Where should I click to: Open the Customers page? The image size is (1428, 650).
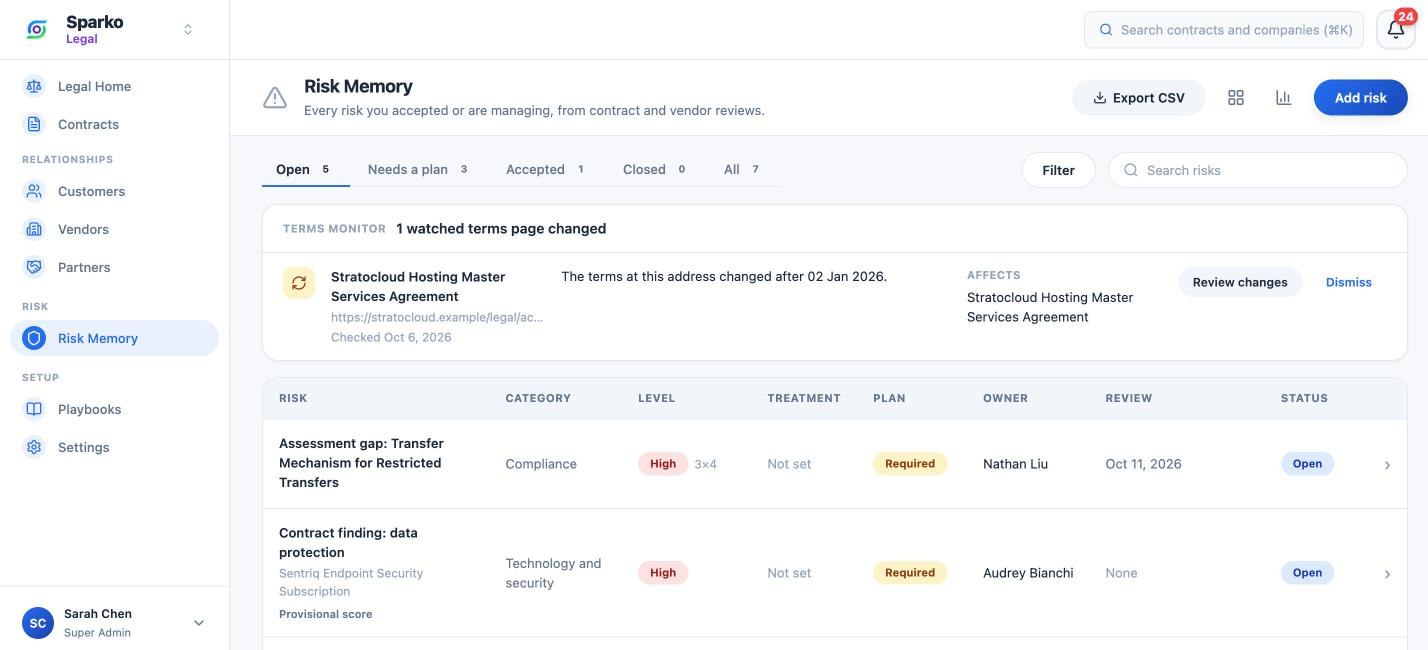coord(114,191)
